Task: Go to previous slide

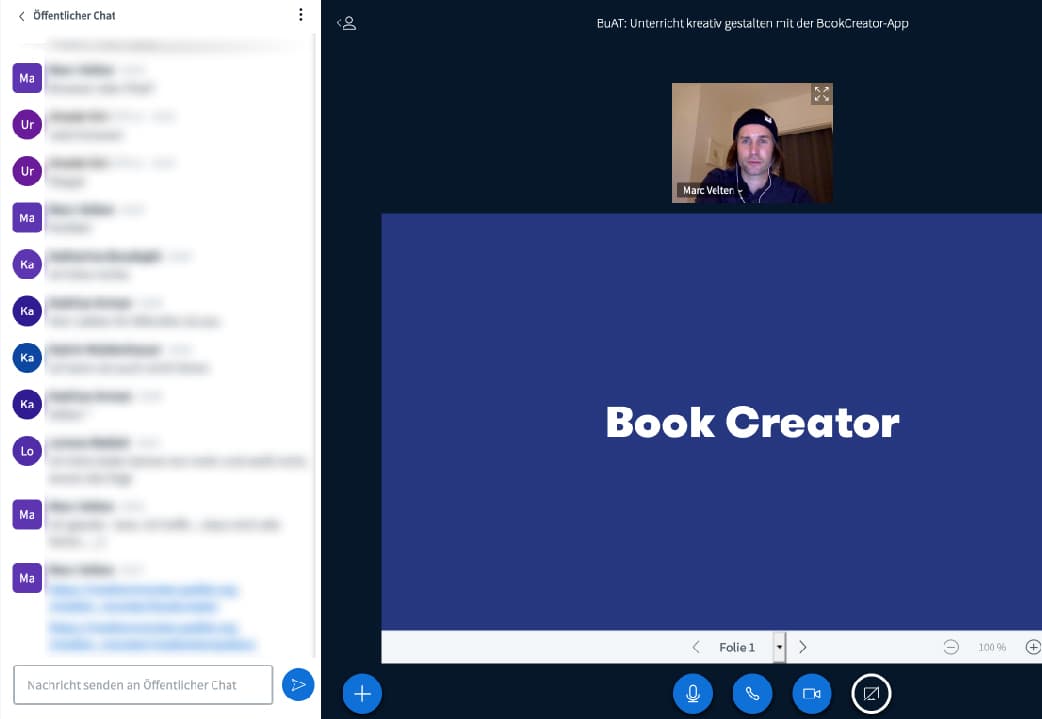Action: click(x=696, y=647)
